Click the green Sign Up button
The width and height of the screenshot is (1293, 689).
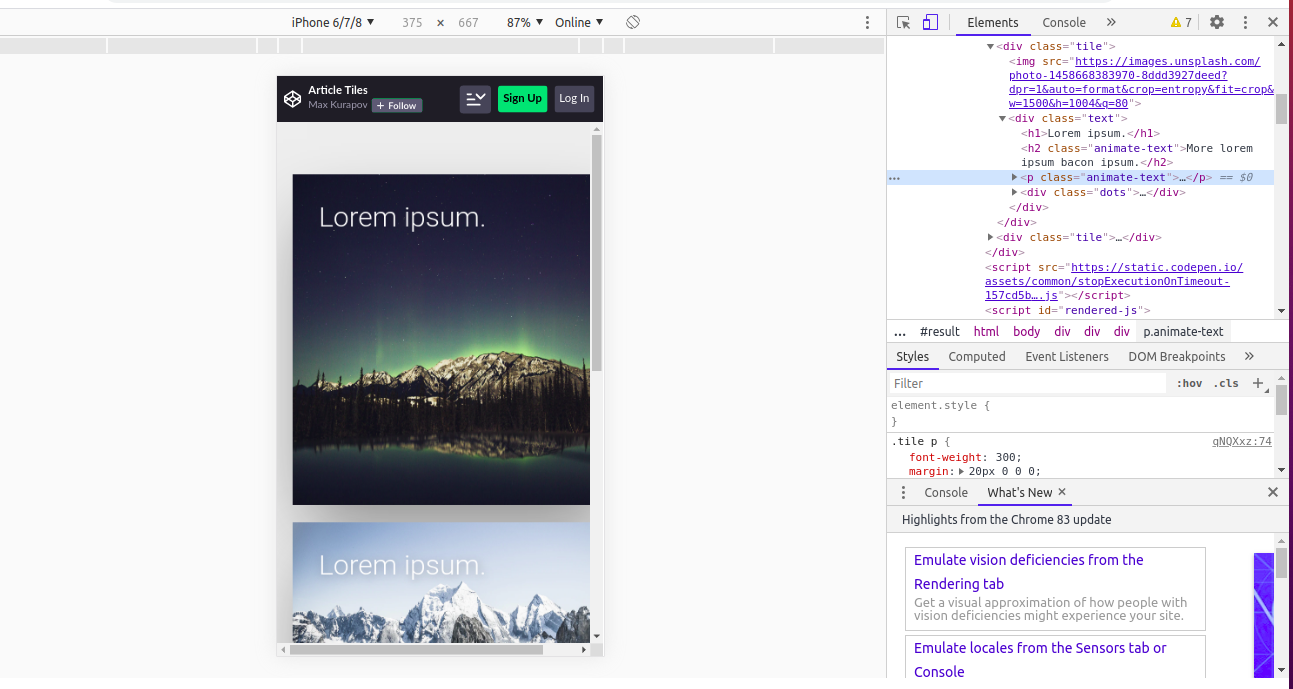click(522, 99)
